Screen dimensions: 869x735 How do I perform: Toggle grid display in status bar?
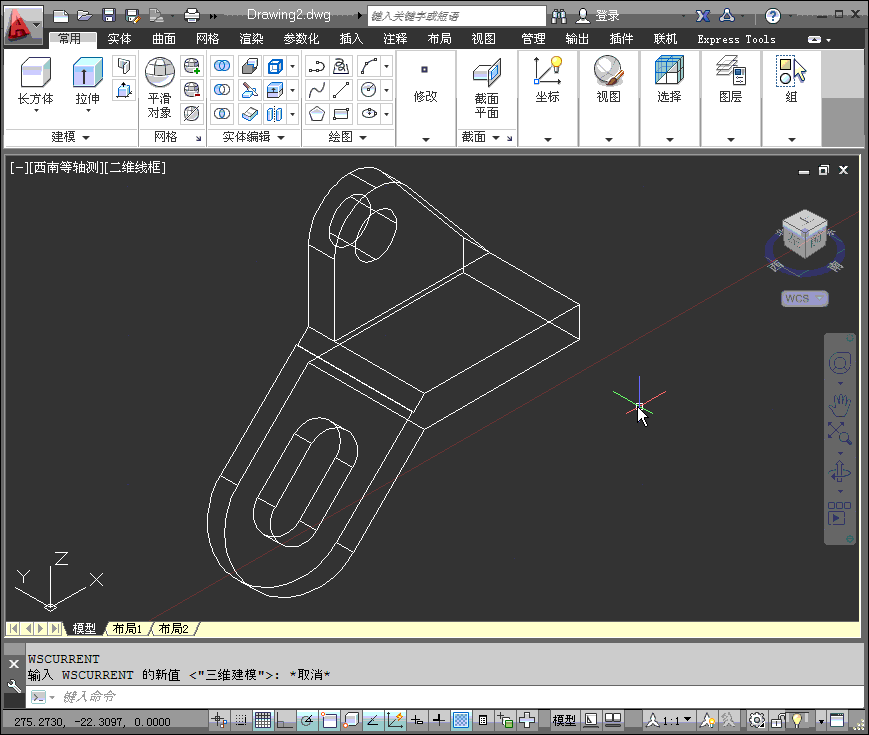pyautogui.click(x=263, y=720)
